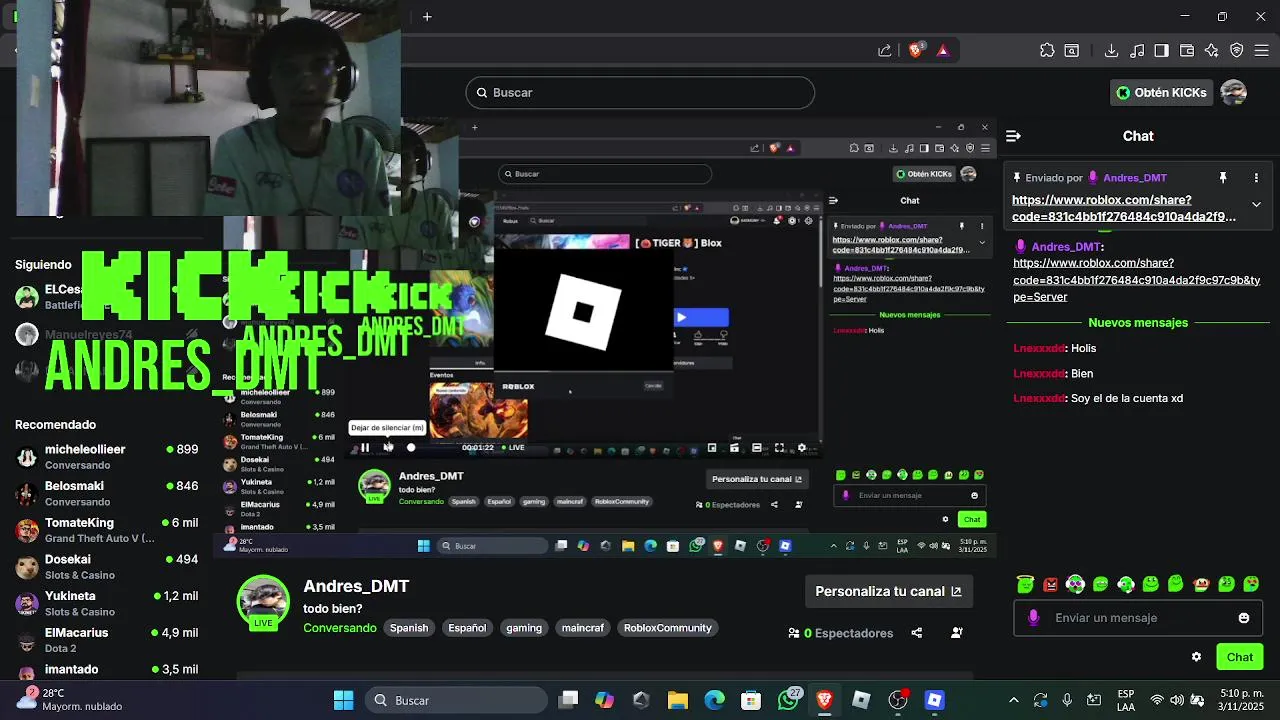The width and height of the screenshot is (1280, 720).
Task: Open a new browser tab
Action: [427, 16]
